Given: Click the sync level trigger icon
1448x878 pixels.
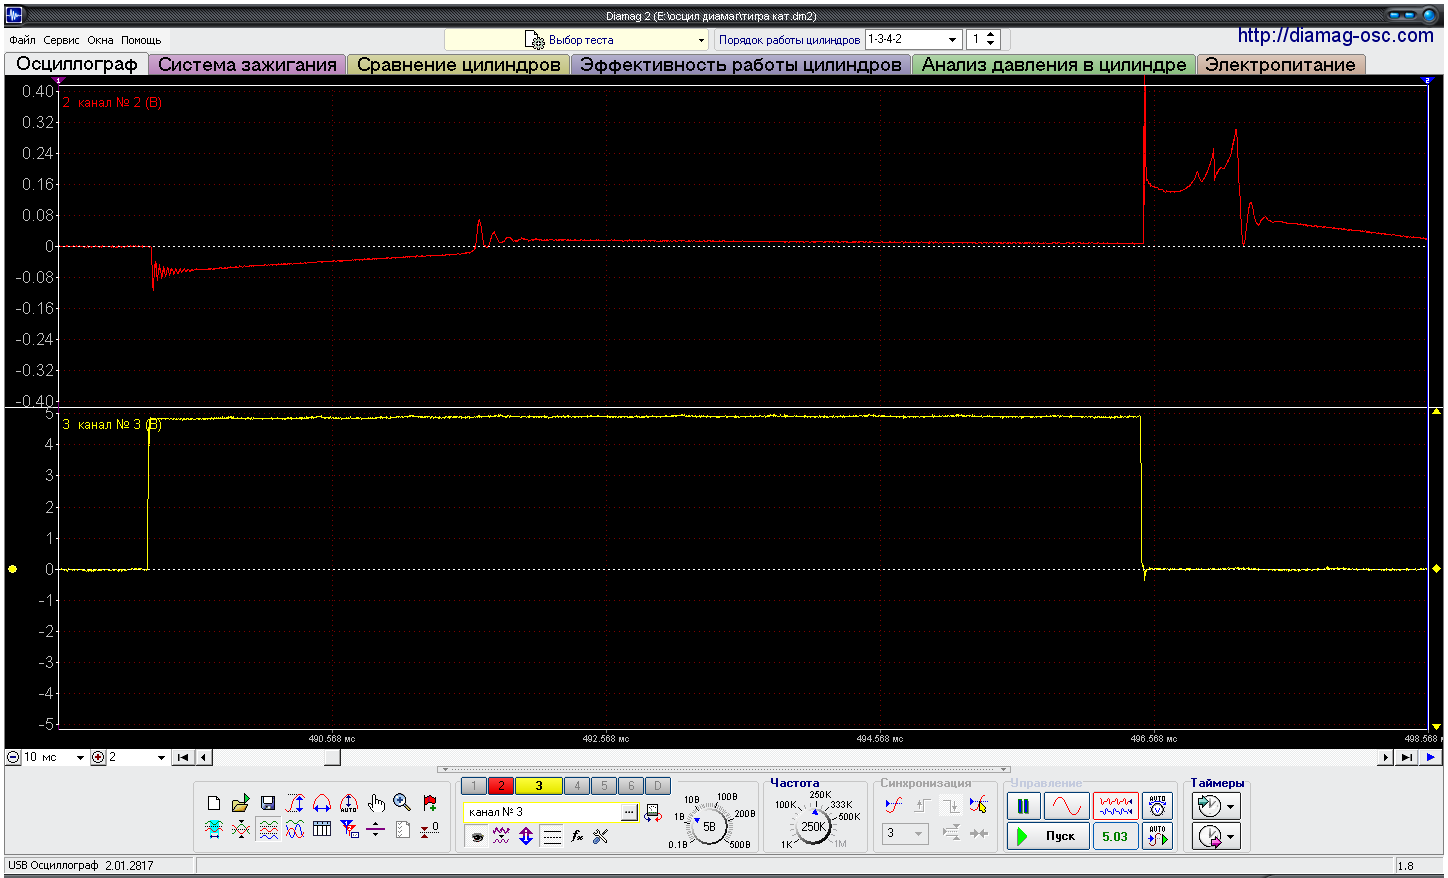Looking at the screenshot, I should [893, 805].
